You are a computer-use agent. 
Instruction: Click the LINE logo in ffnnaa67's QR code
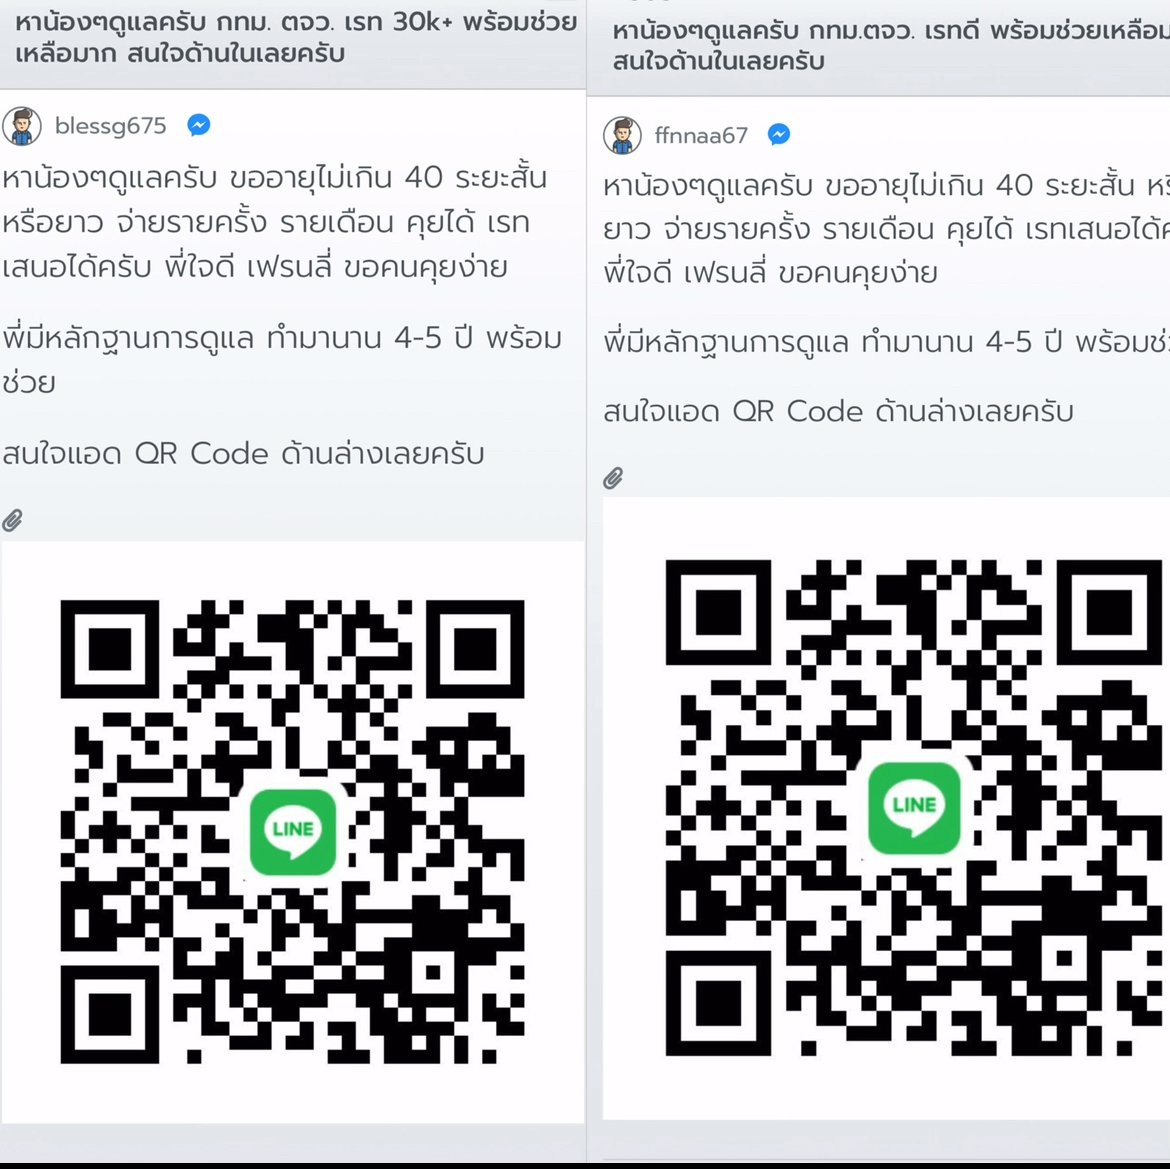point(914,808)
